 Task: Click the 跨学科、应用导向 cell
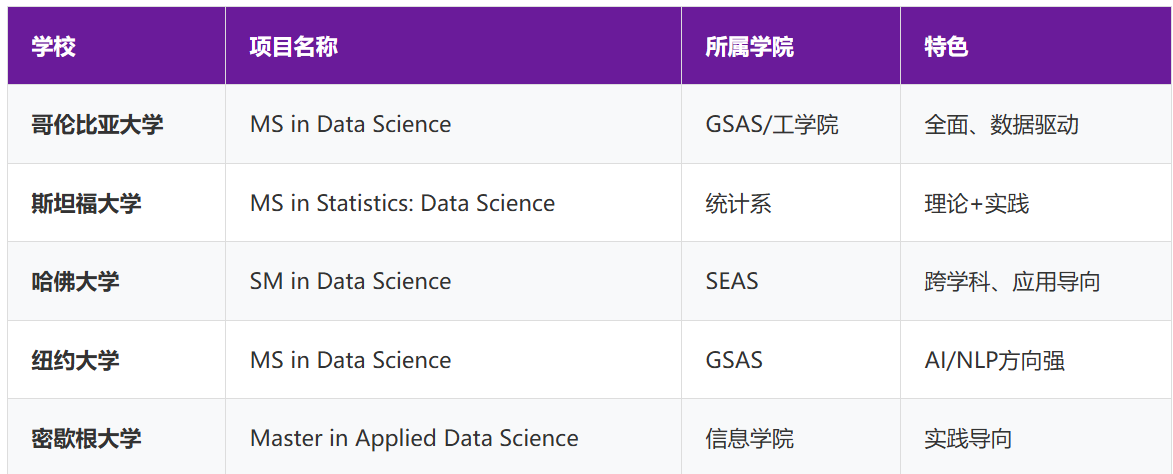pos(1012,282)
